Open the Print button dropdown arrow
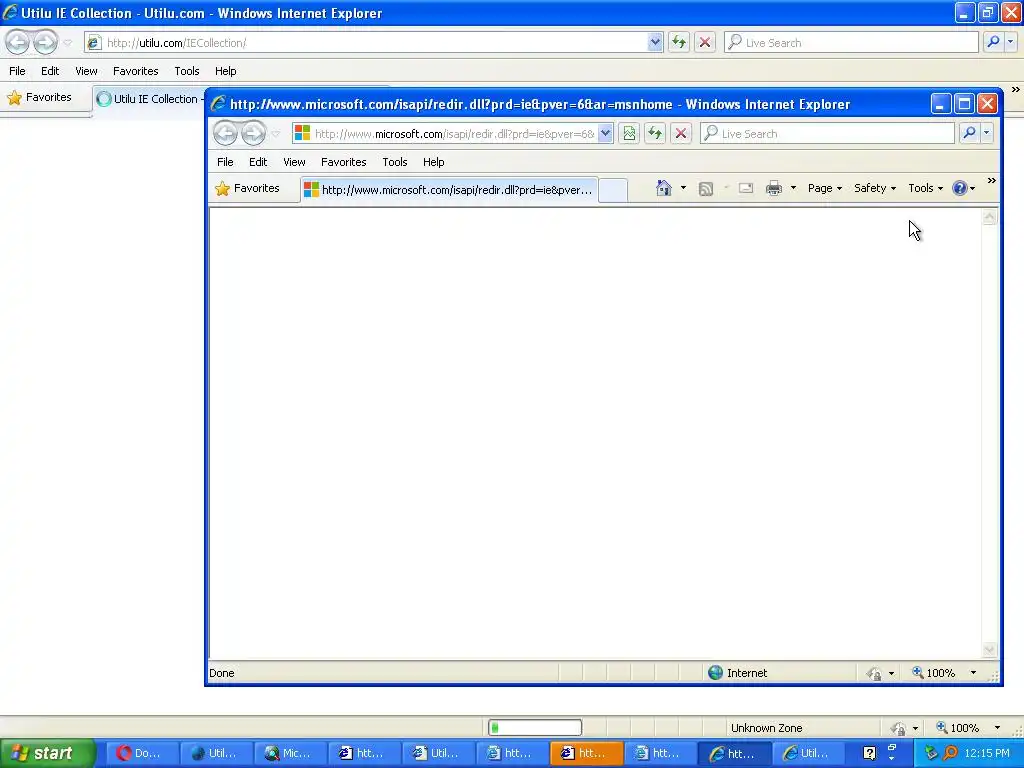This screenshot has height=768, width=1024. coord(793,188)
